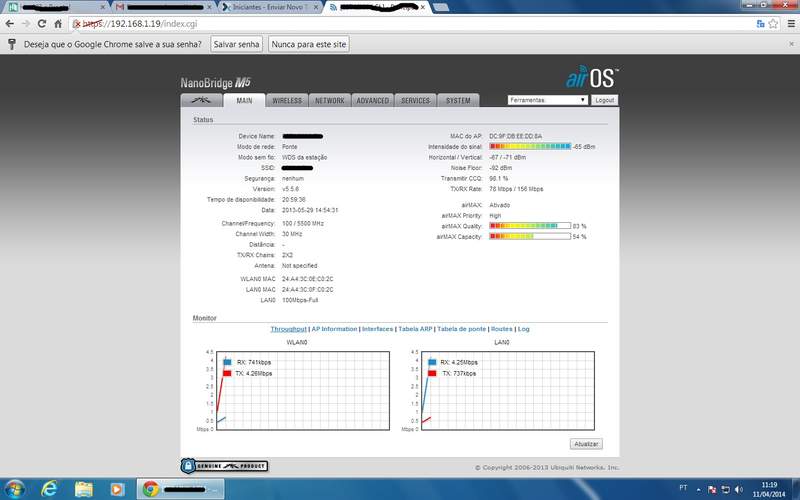The width and height of the screenshot is (800, 500).
Task: Click the Noise Floor -92 dBm value
Action: tap(501, 168)
